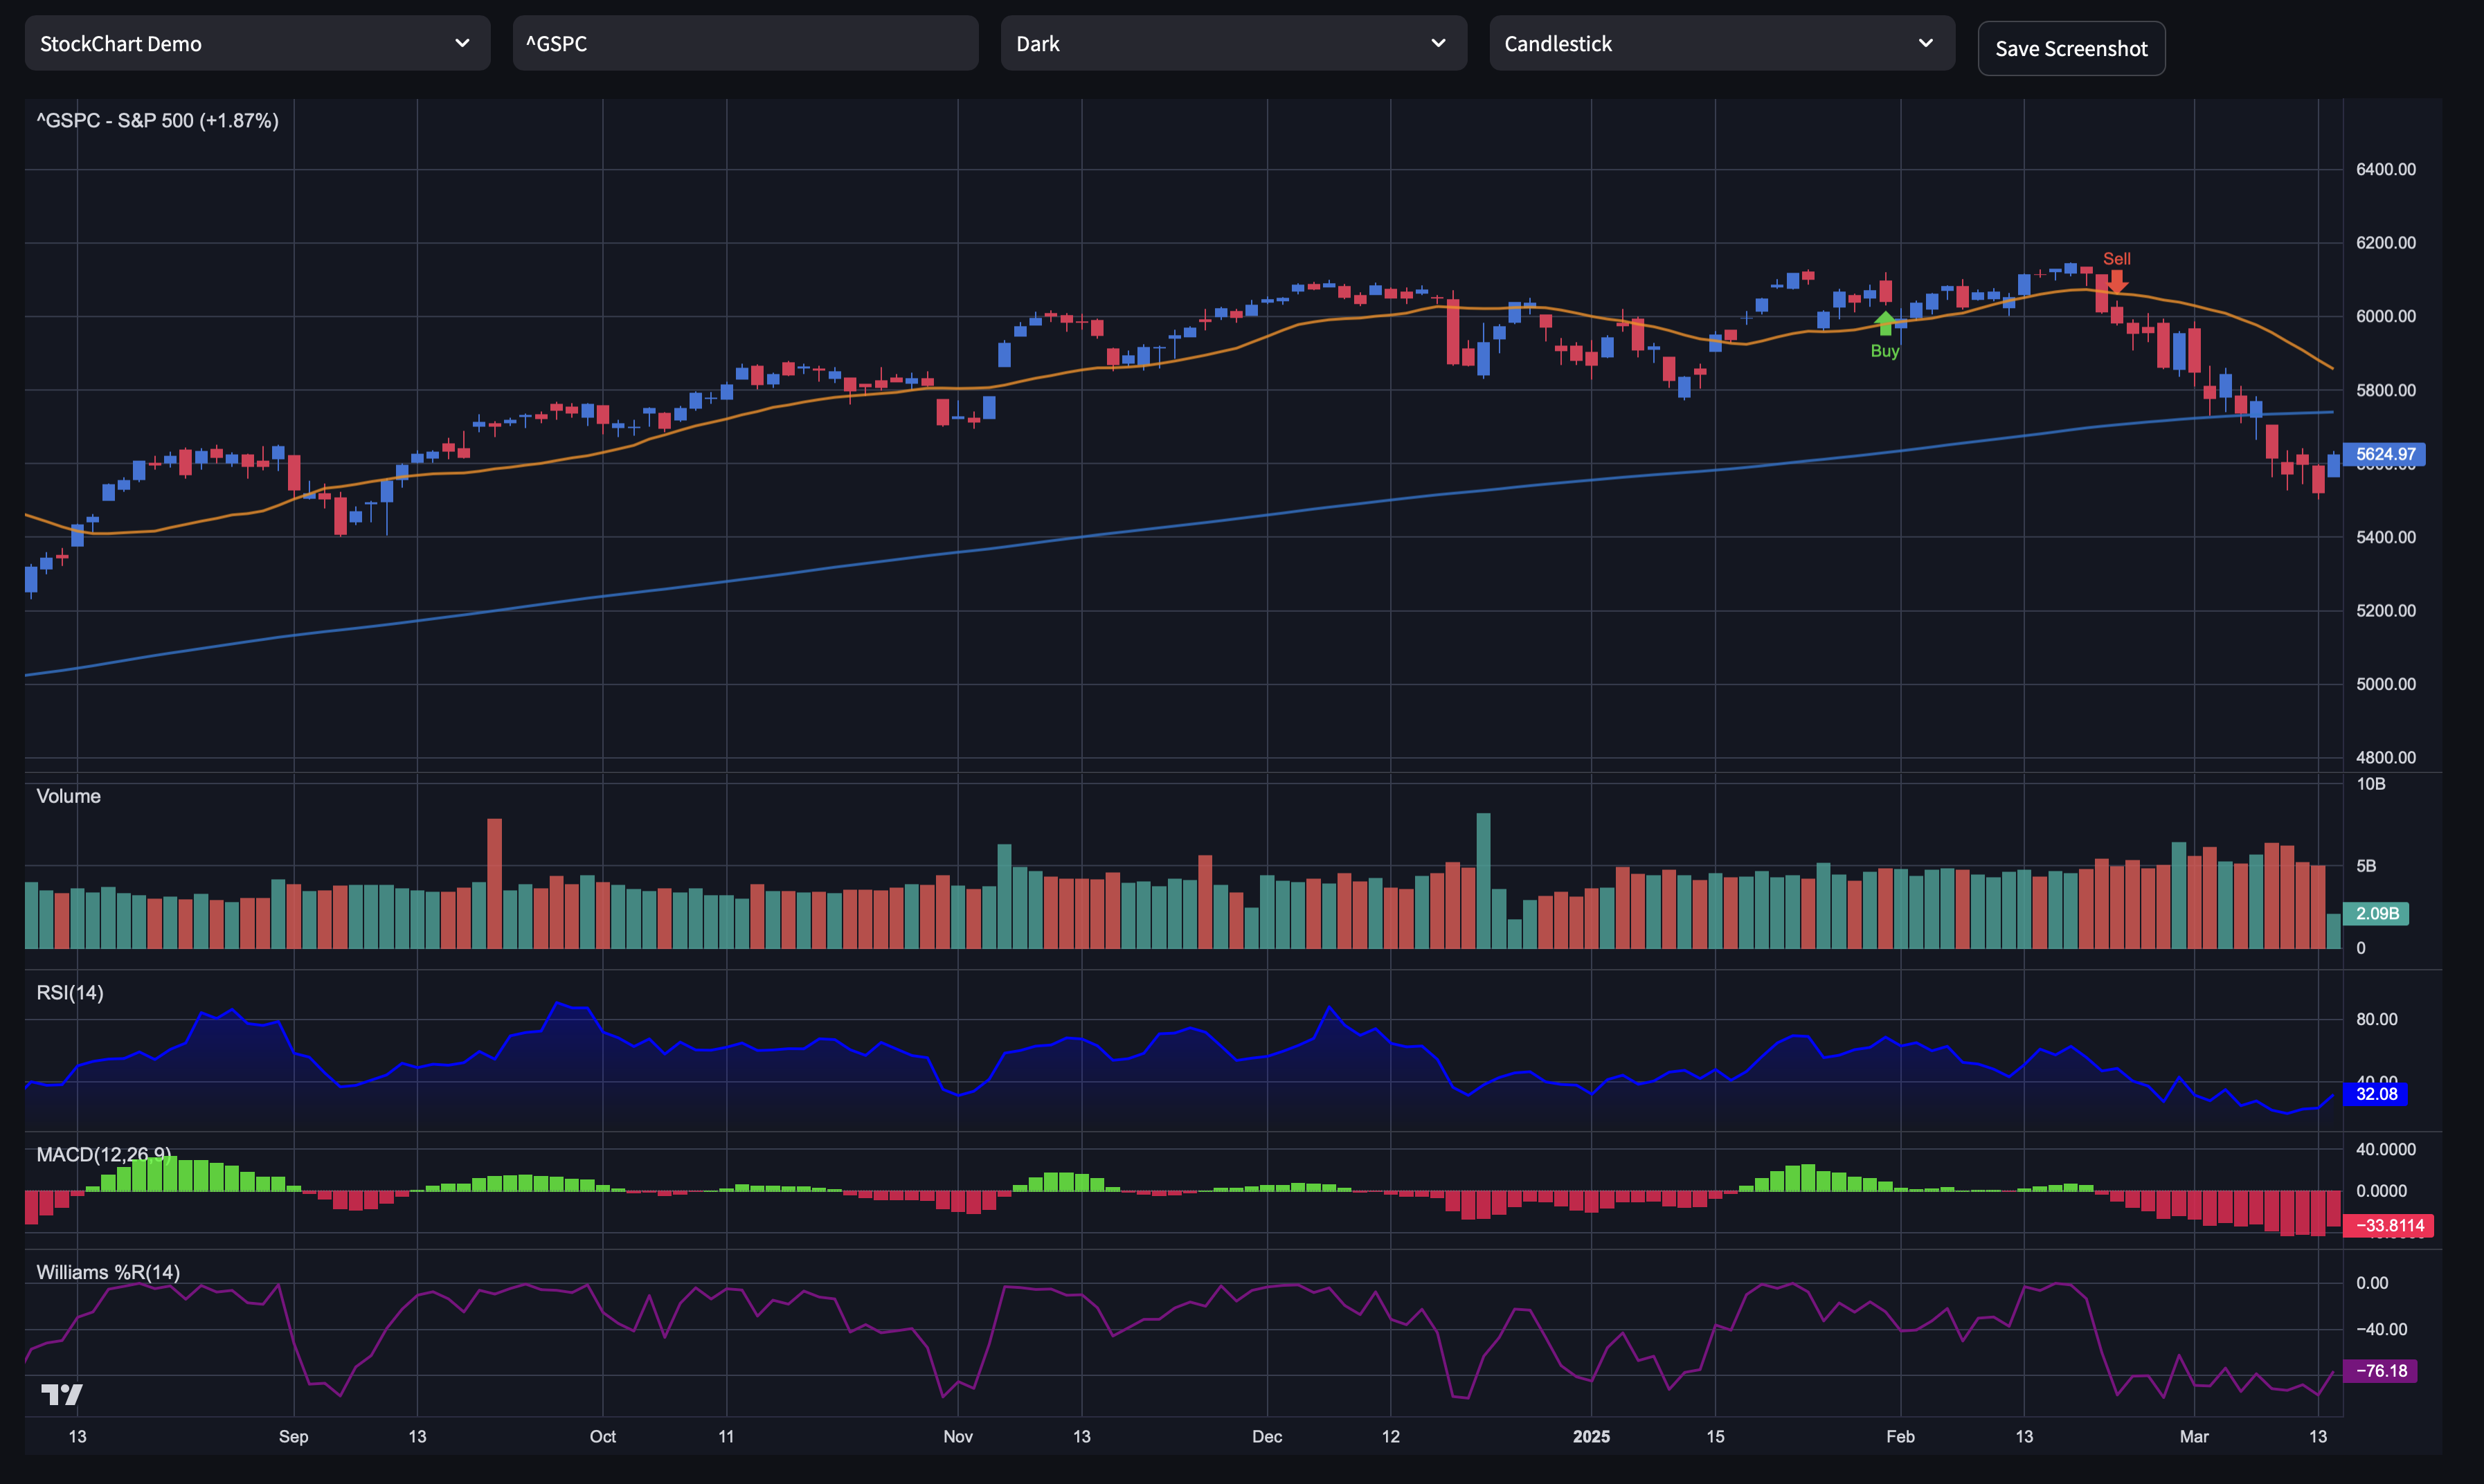Screen dimensions: 2484x1484
Task: Click the TradingView logo icon
Action: tap(61, 1394)
